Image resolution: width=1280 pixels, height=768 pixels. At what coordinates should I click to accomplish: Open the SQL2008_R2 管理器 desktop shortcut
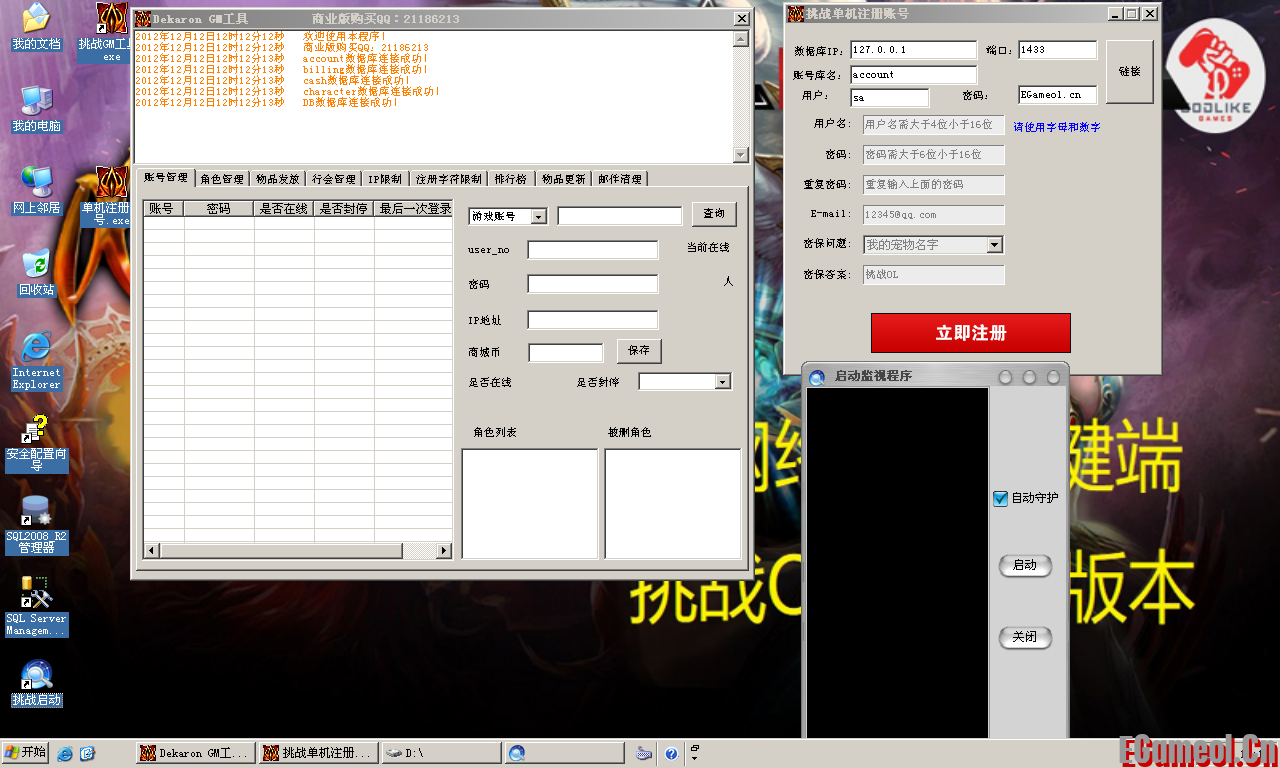click(36, 512)
